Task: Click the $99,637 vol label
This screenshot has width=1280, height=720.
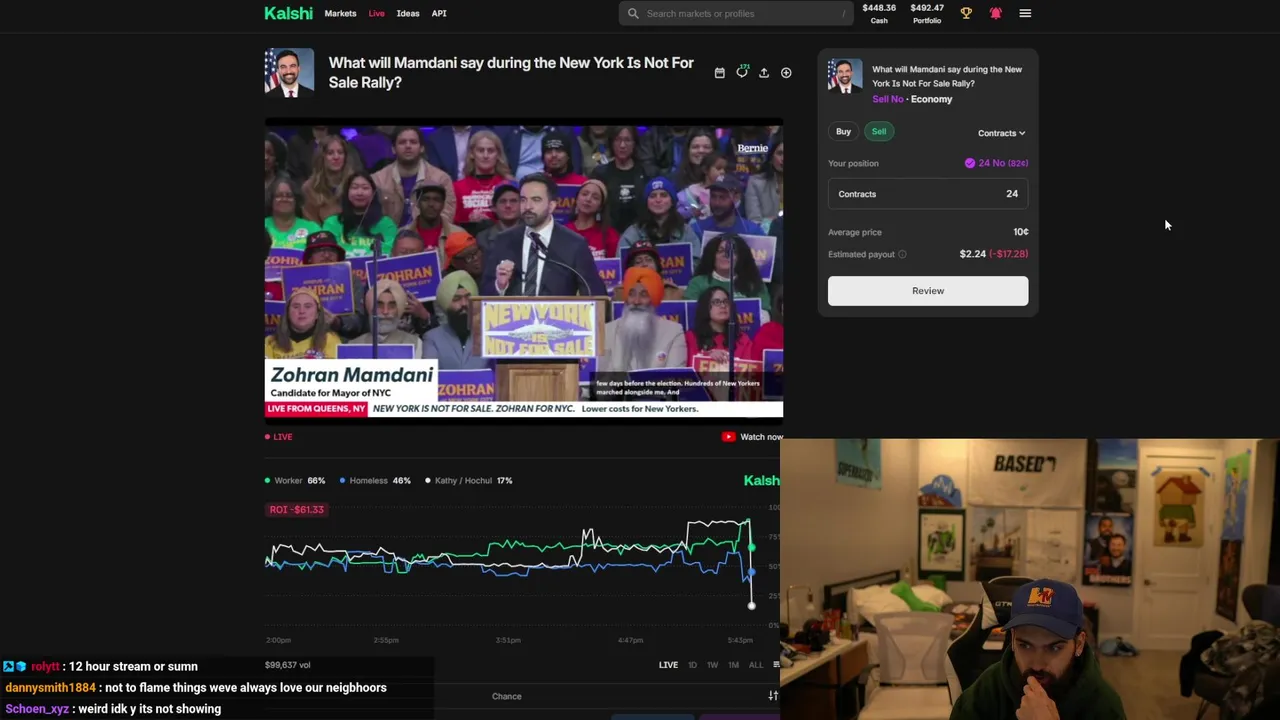Action: (287, 665)
